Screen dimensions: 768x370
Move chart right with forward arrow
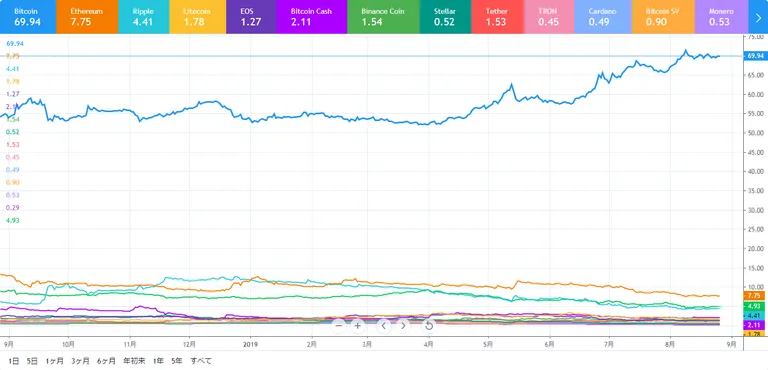403,325
